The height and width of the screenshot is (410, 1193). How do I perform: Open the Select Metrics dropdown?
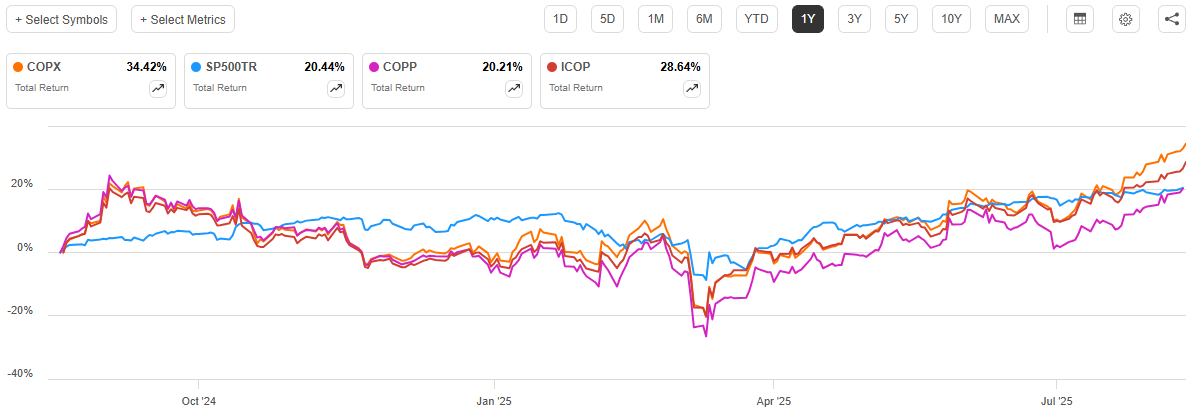(x=183, y=19)
